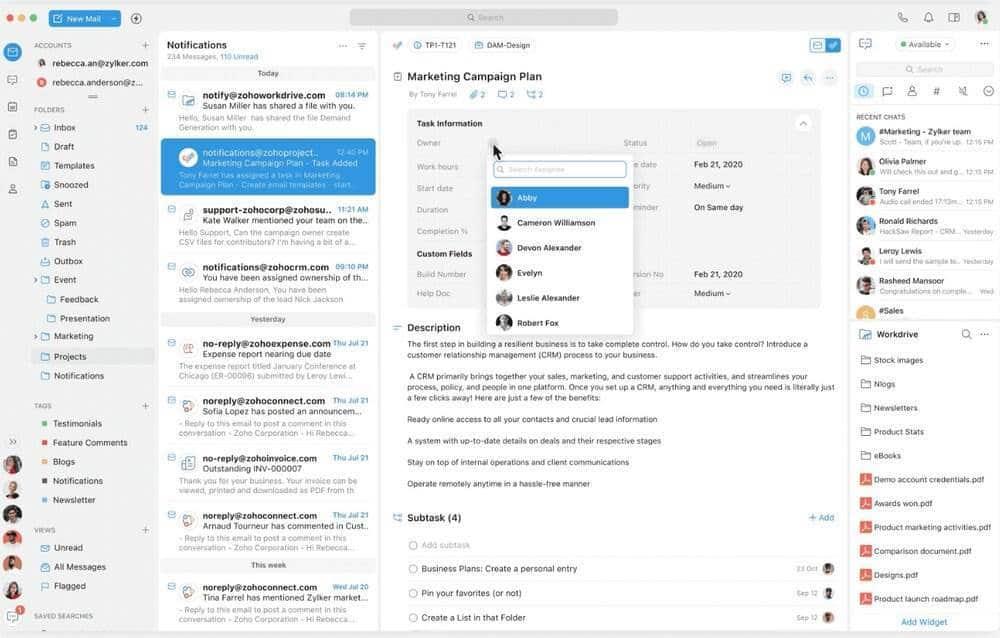
Task: Collapse the Task Information section
Action: [802, 124]
